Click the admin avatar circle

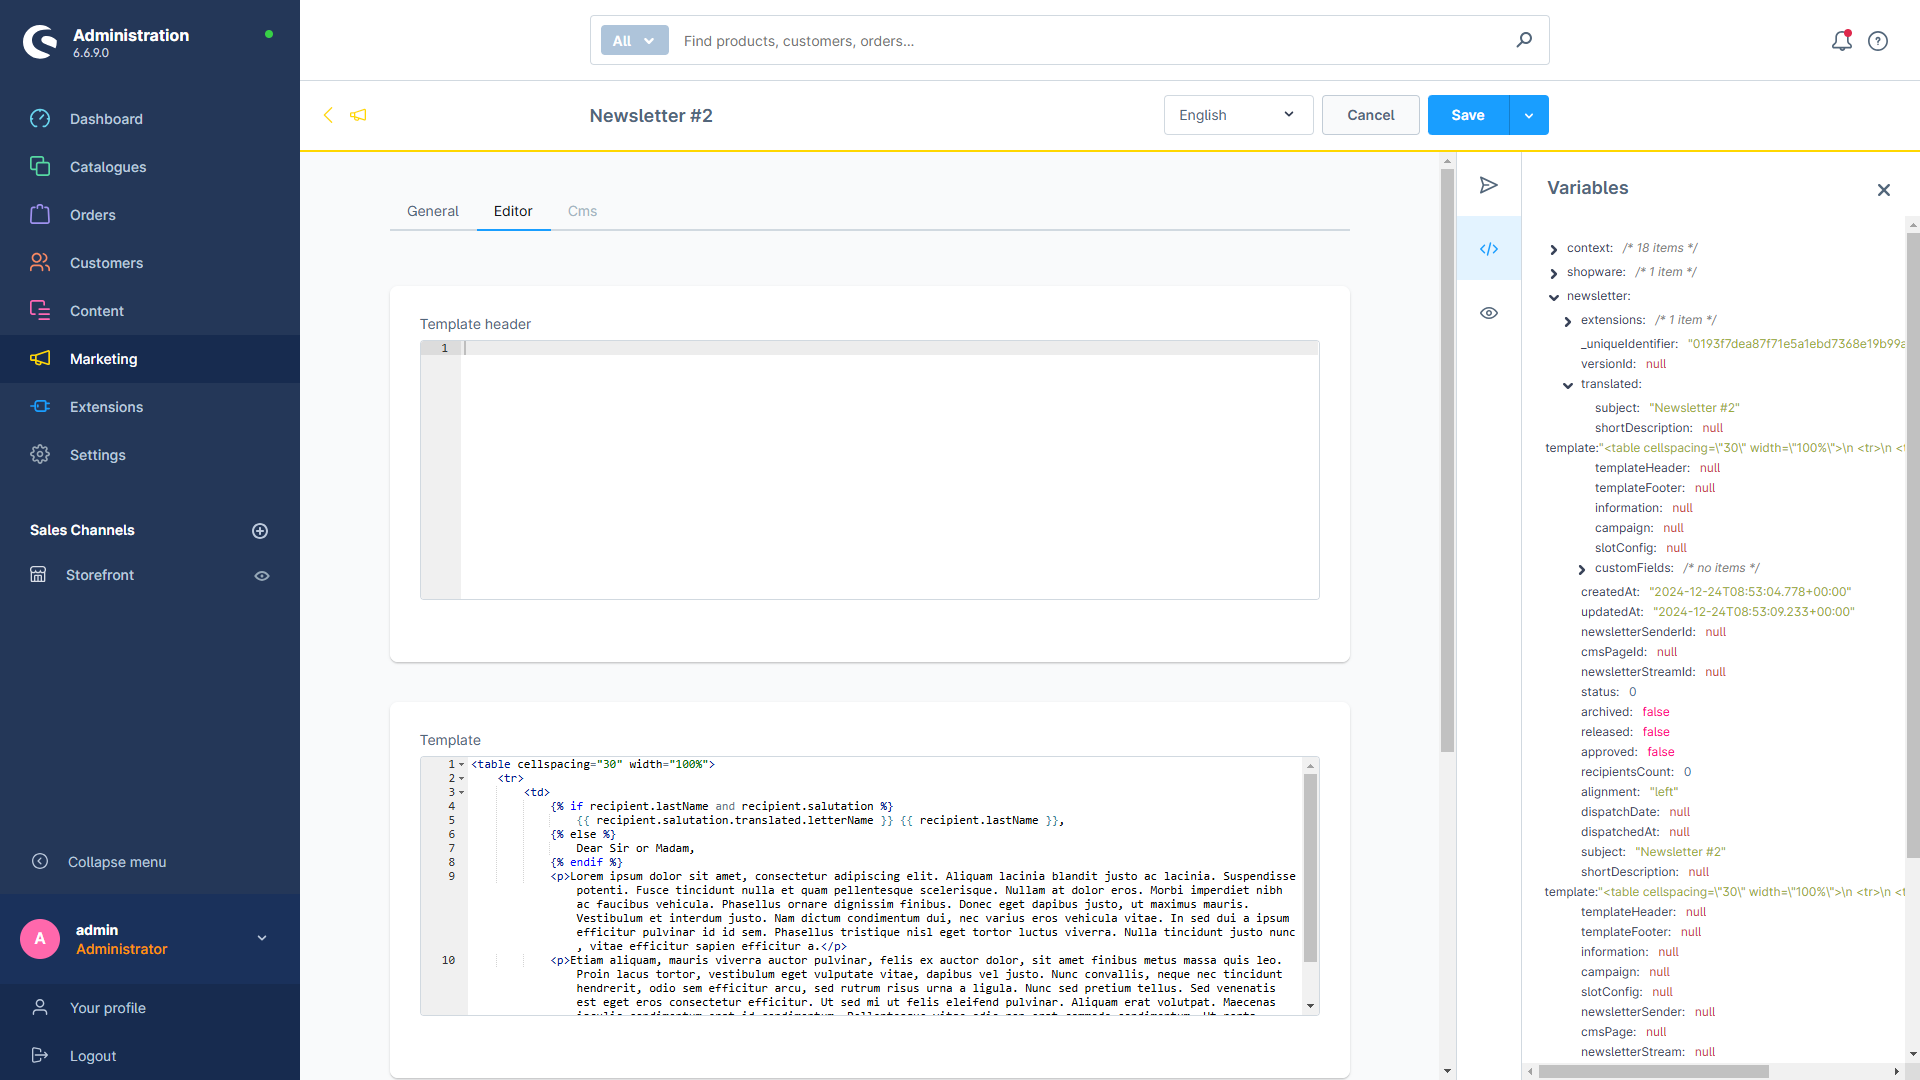click(40, 939)
